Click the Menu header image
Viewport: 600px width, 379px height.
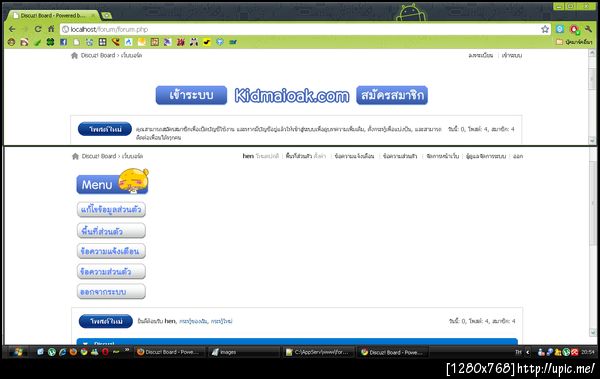click(112, 181)
